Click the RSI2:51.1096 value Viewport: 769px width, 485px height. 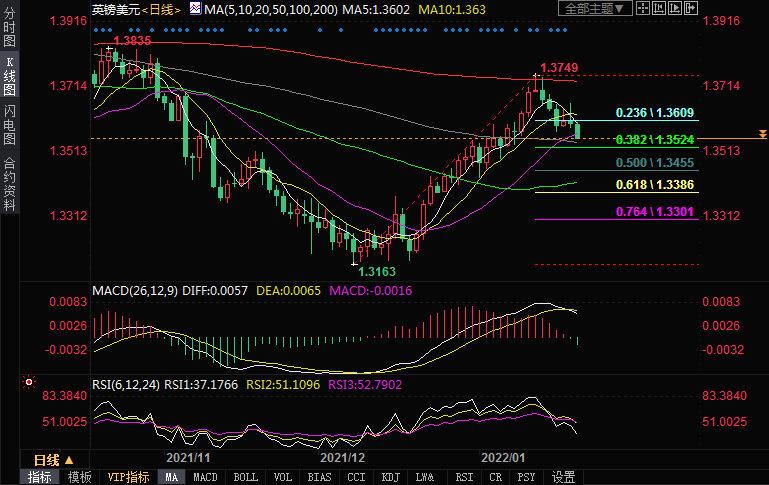click(283, 384)
